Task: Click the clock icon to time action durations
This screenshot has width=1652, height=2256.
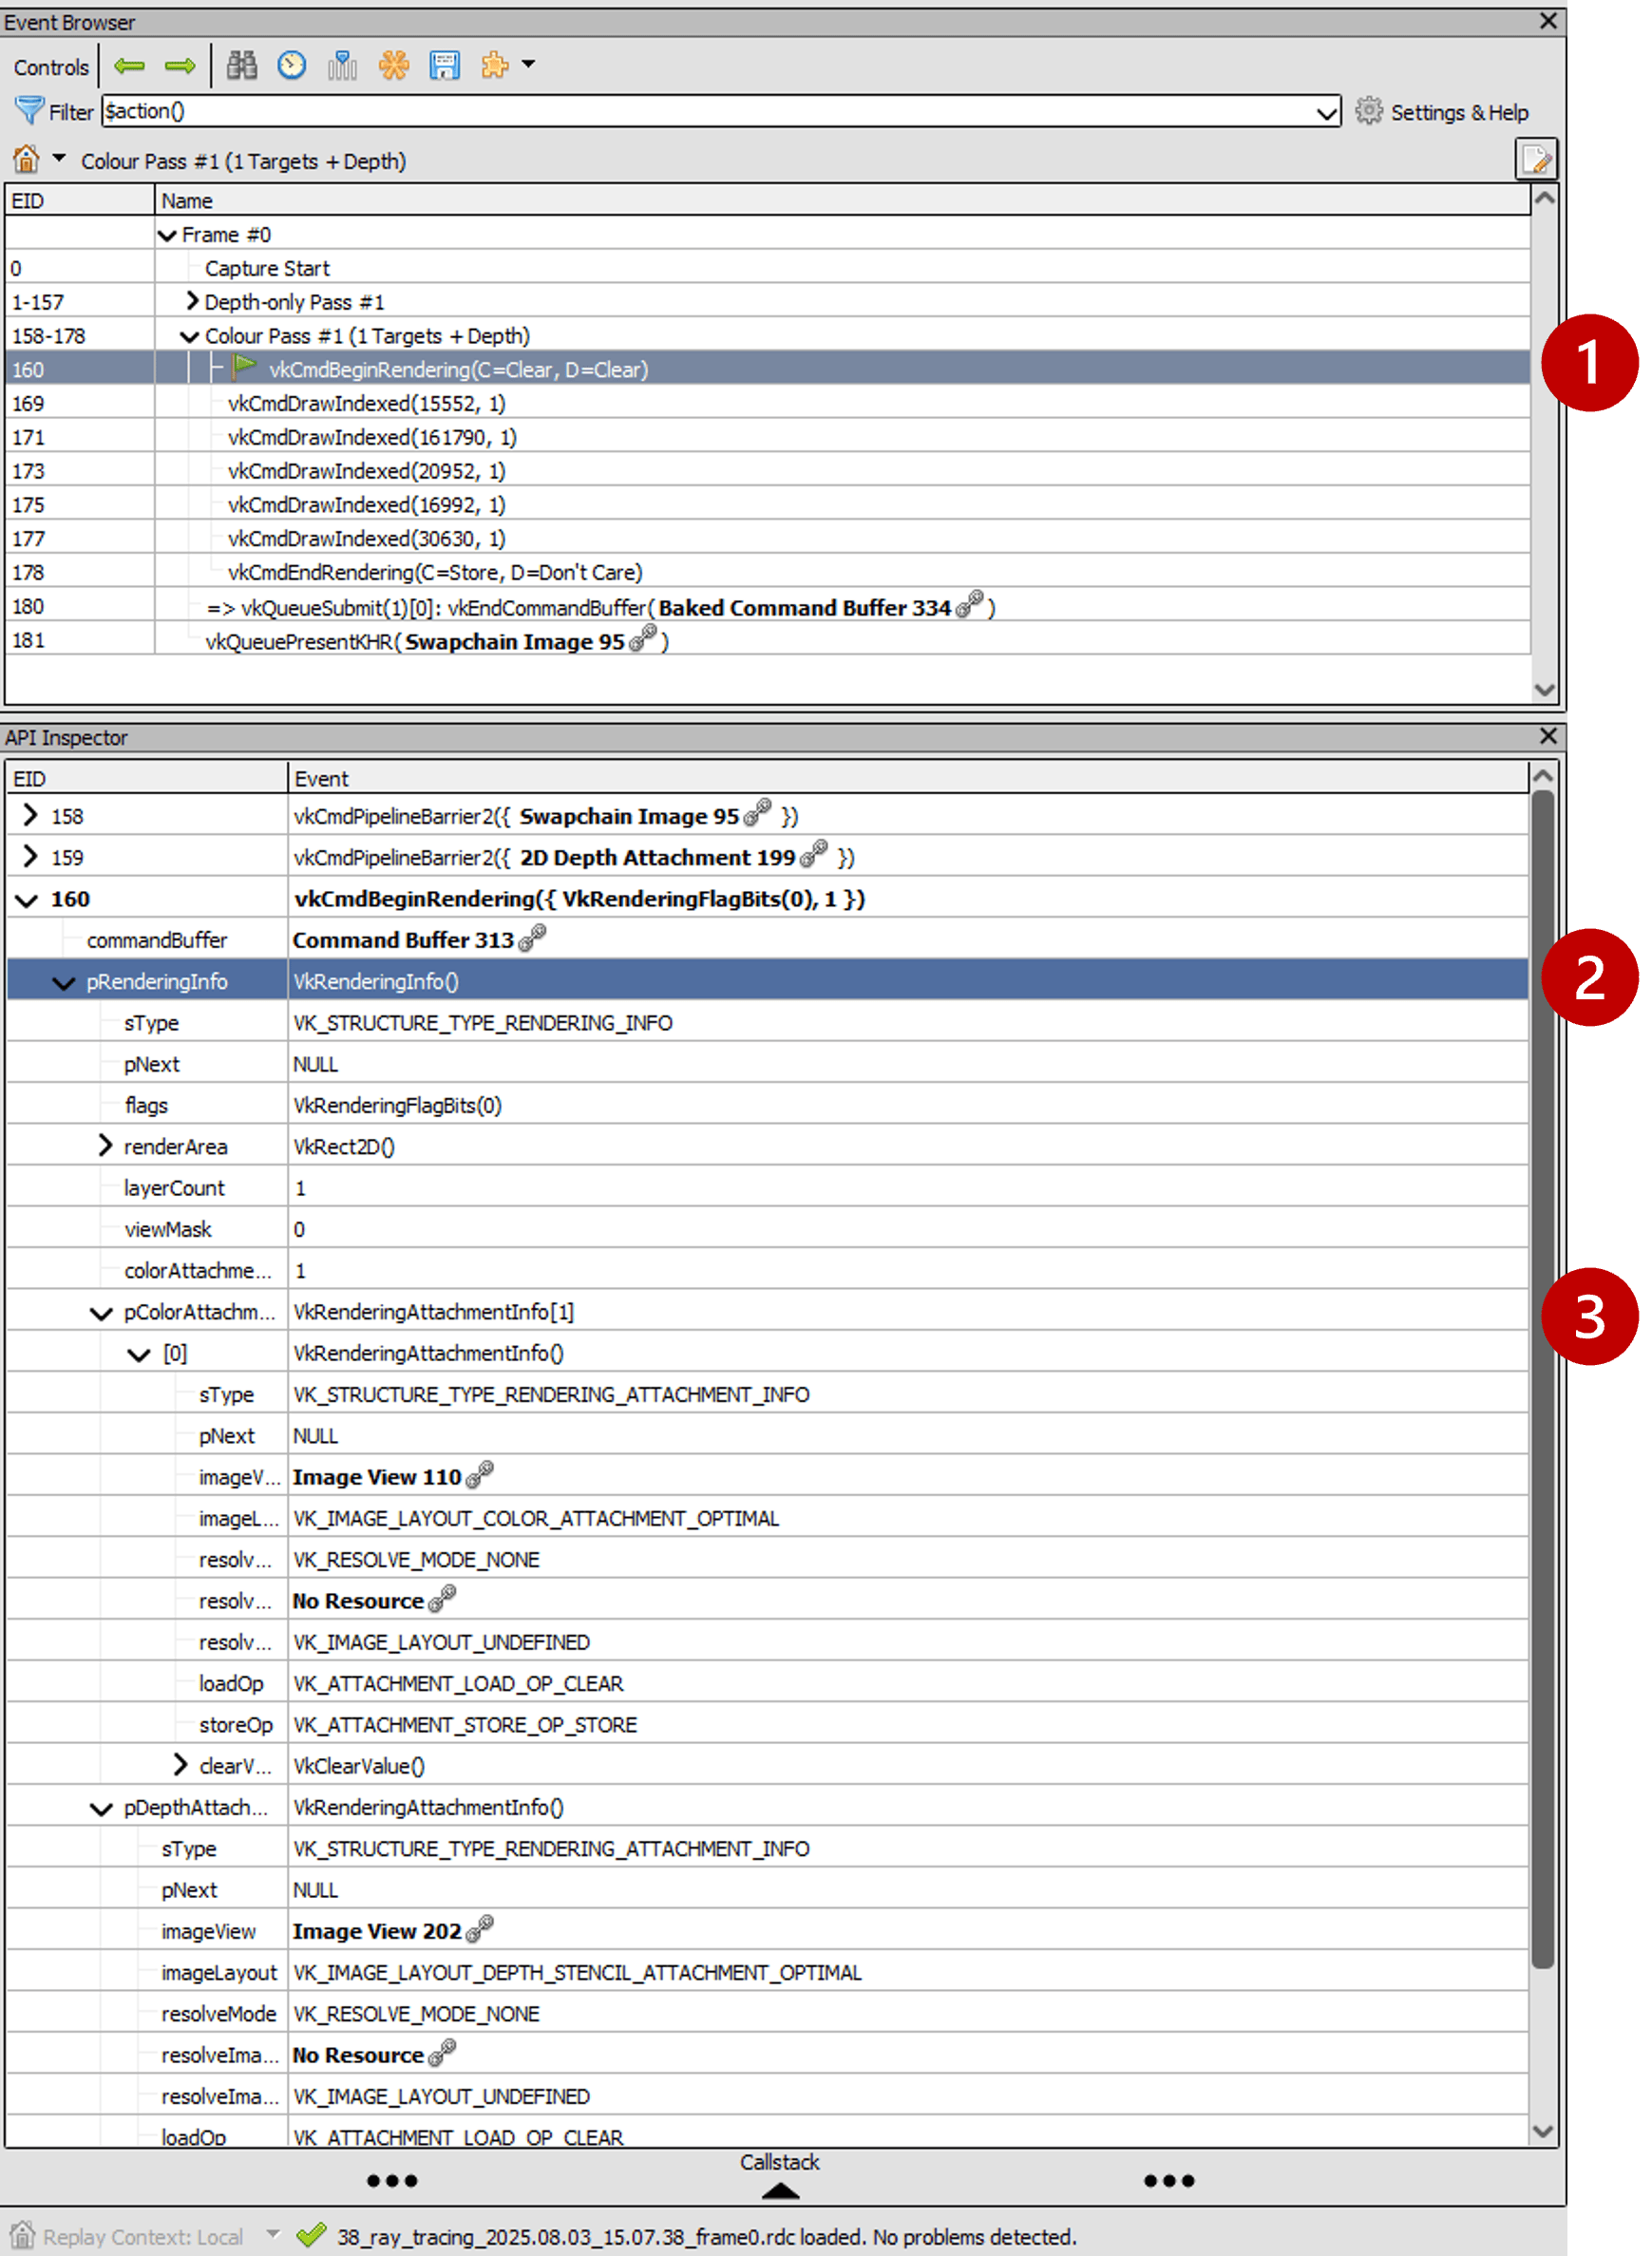Action: click(292, 66)
